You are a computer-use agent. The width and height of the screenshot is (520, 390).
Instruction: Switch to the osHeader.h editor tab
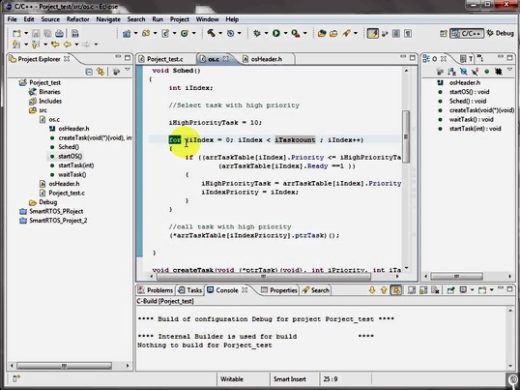(x=266, y=59)
